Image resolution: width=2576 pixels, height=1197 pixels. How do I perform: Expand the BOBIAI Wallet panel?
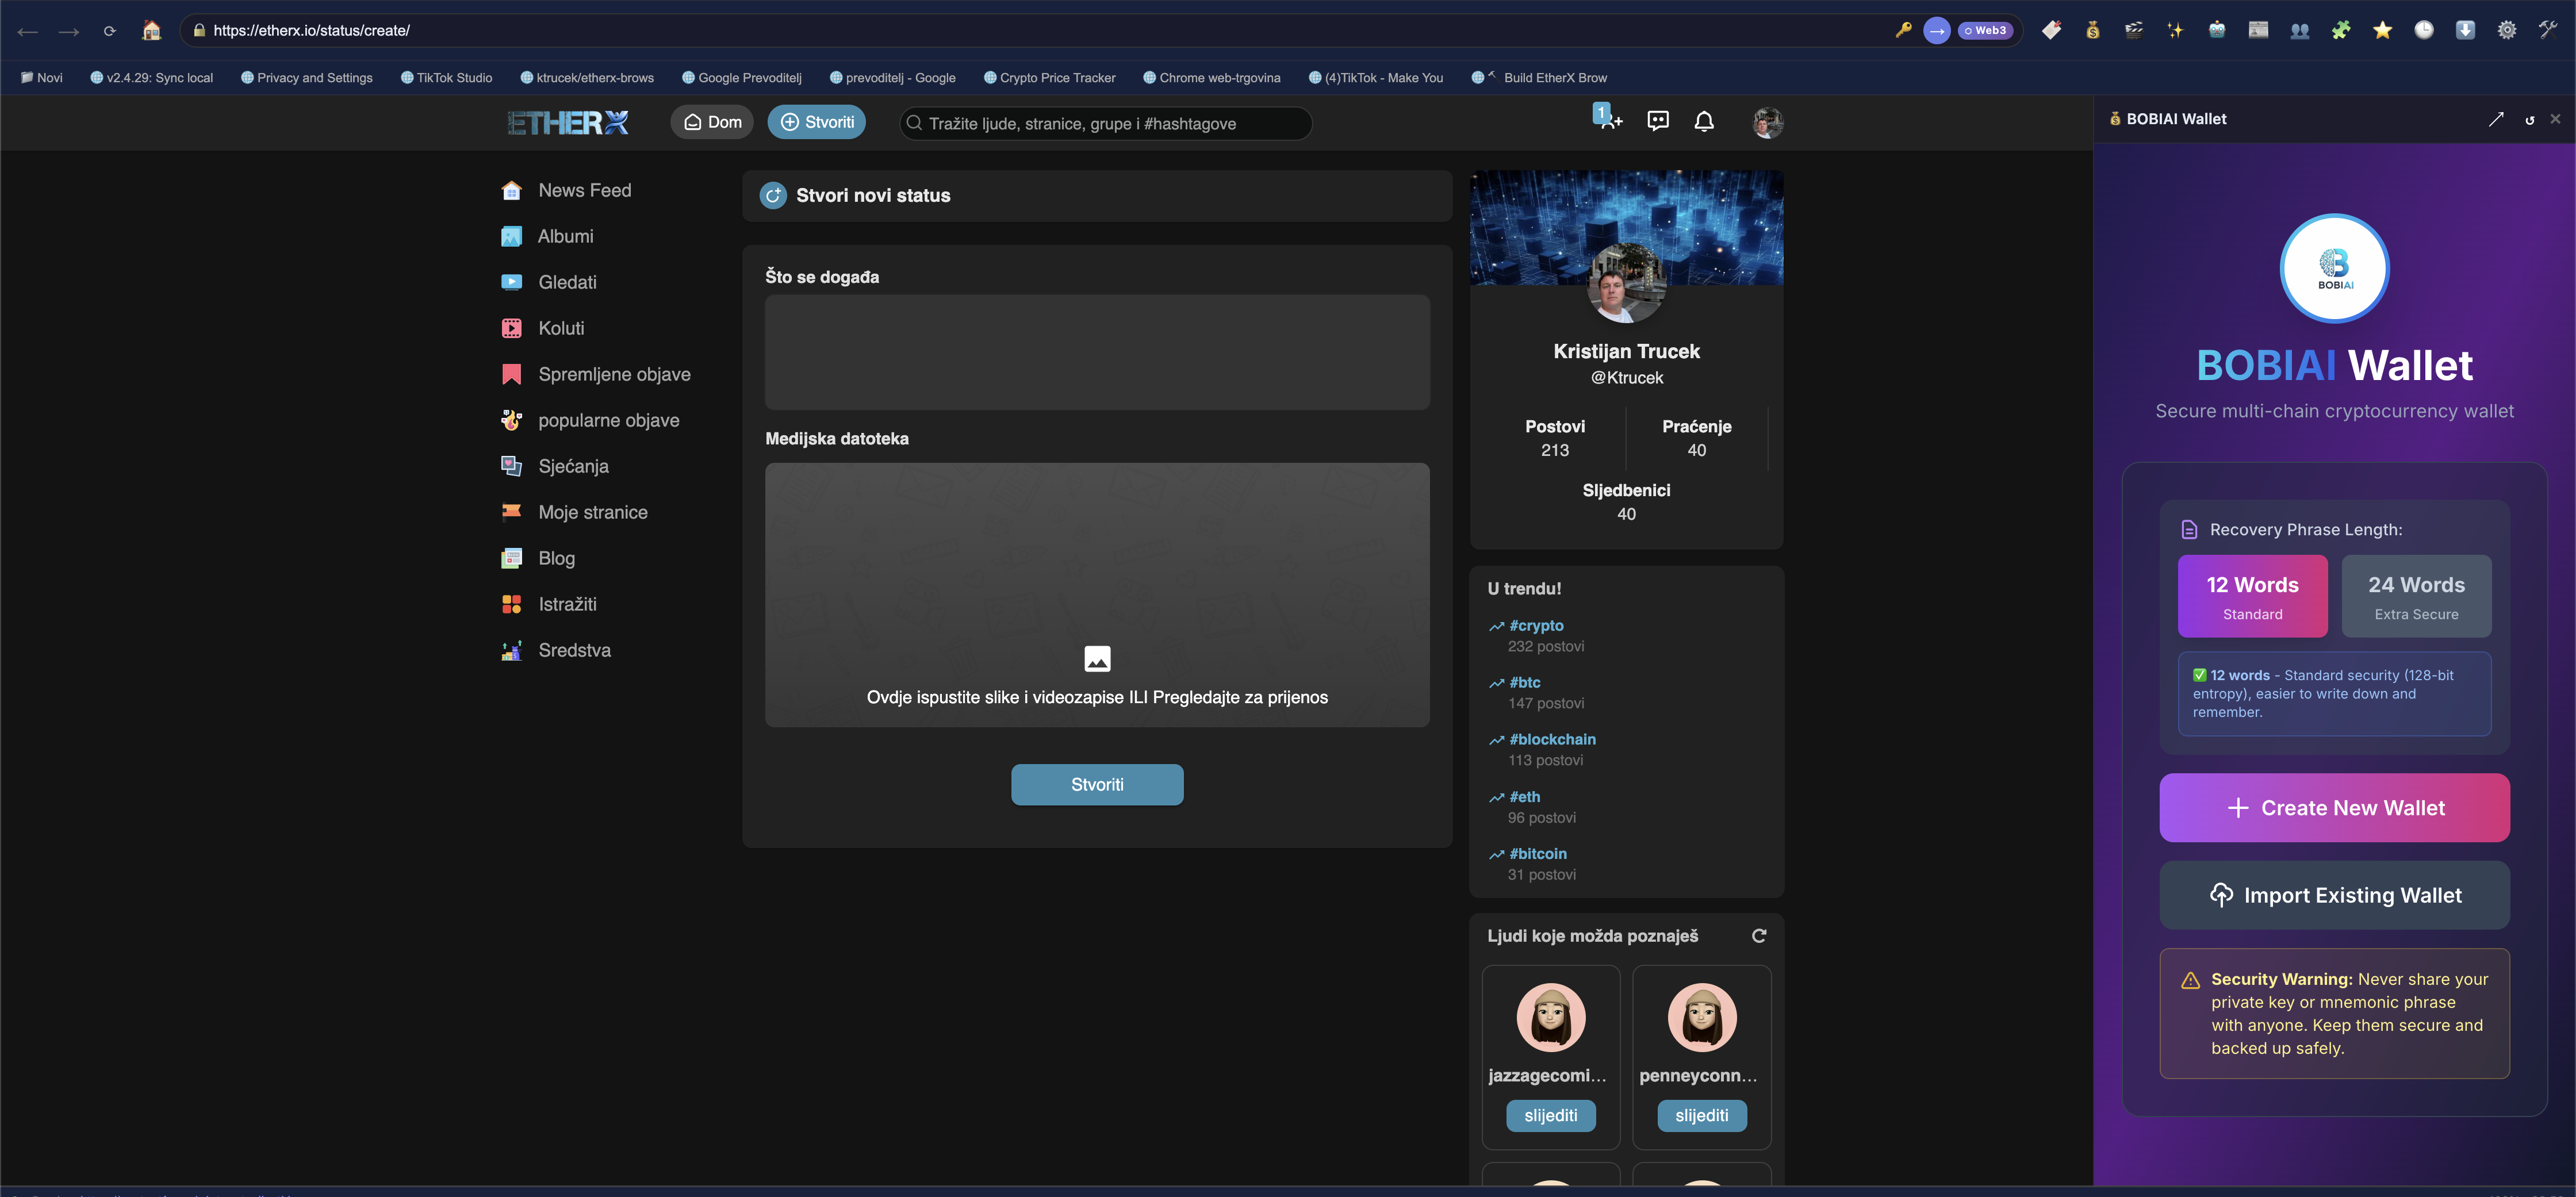2497,119
